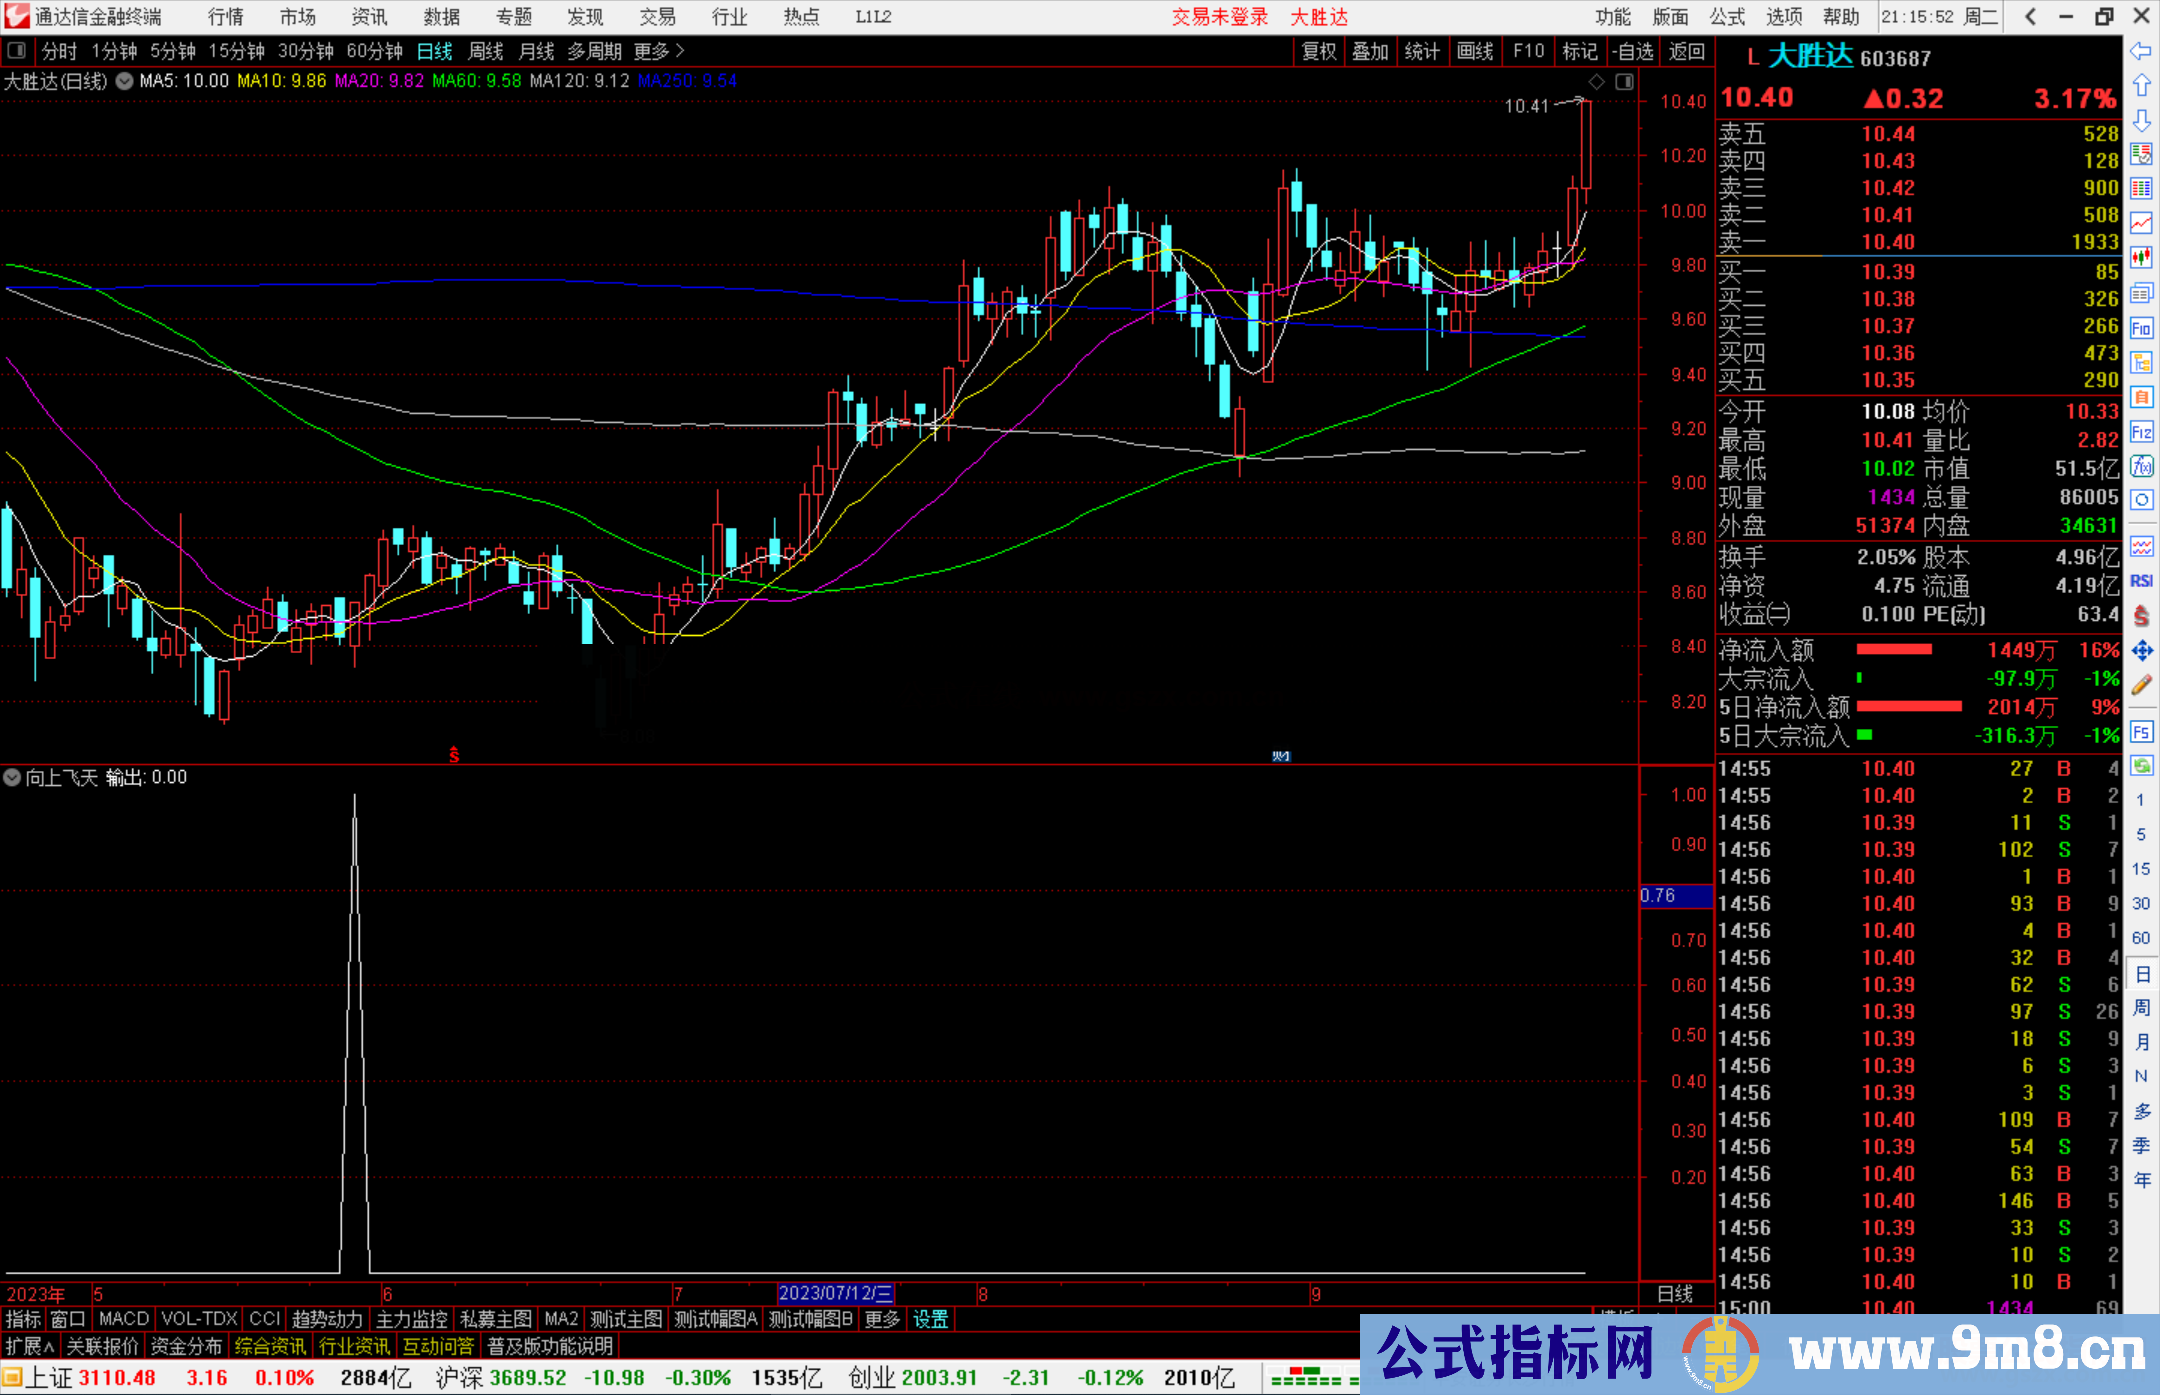Click the RSI indicator sidebar icon
Viewport: 2160px width, 1395px height.
point(2141,581)
